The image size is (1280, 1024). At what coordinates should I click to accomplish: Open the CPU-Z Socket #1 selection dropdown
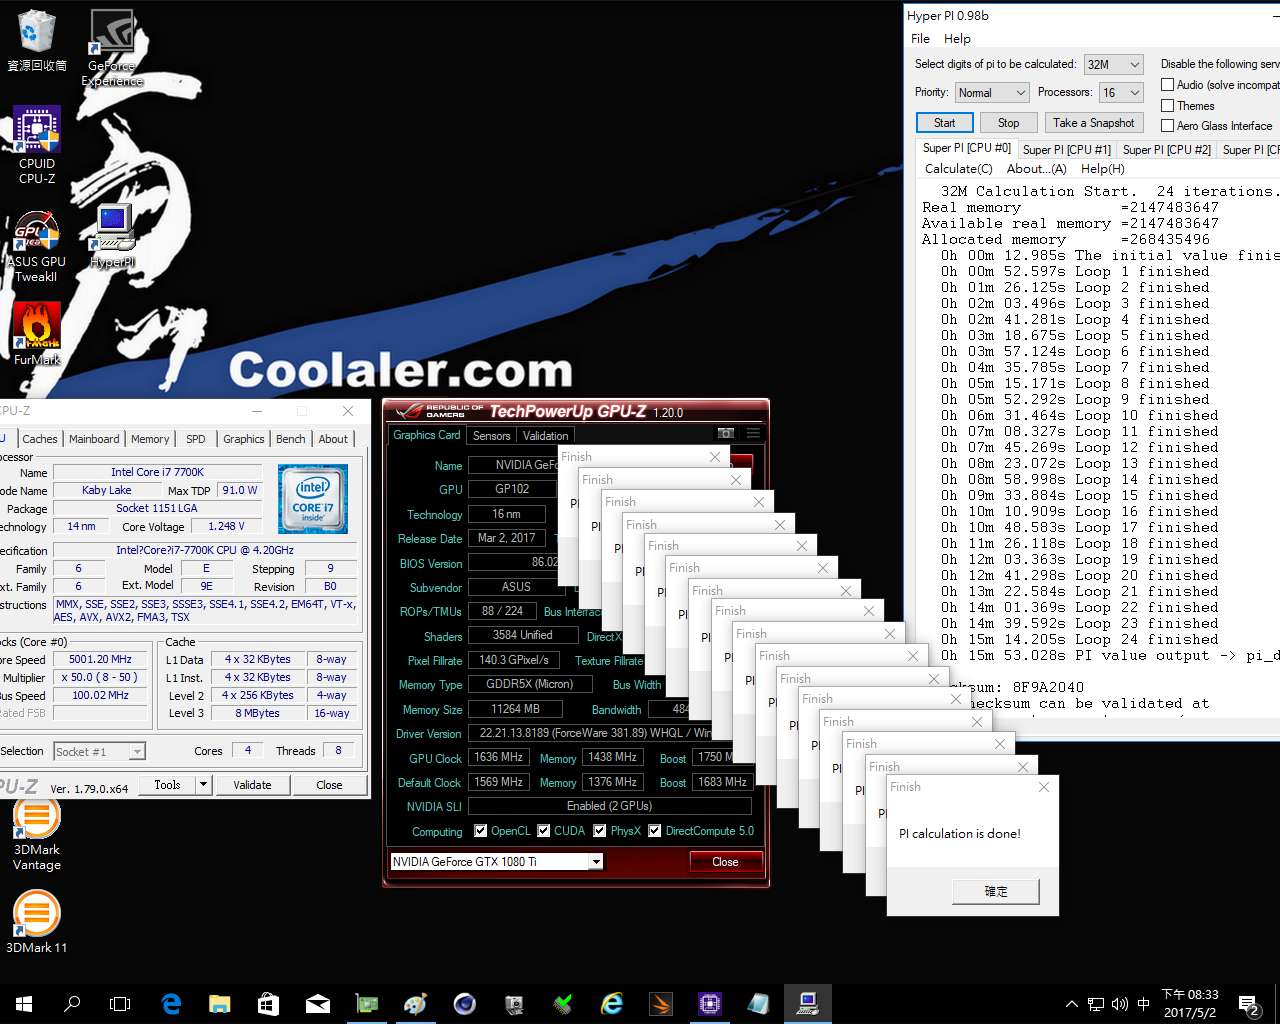click(x=99, y=751)
